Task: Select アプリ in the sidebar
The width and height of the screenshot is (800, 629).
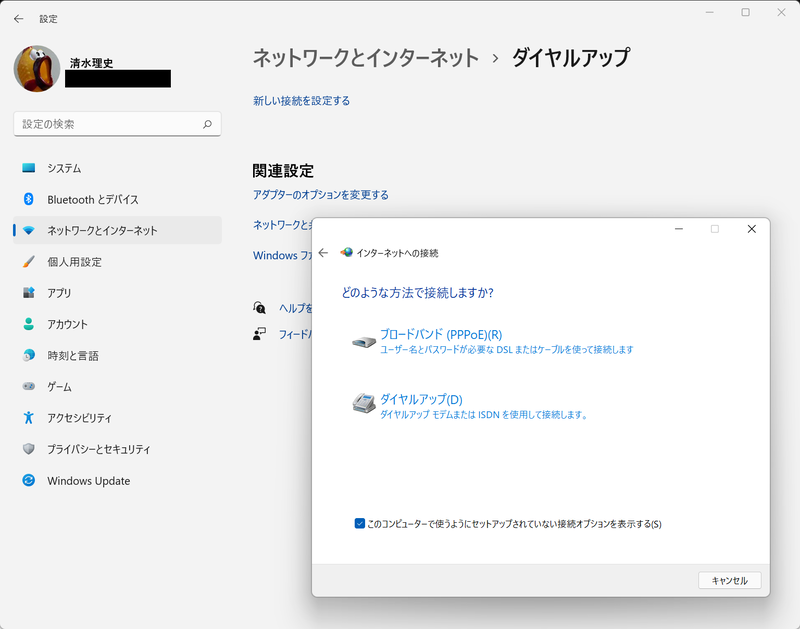Action: click(x=117, y=293)
